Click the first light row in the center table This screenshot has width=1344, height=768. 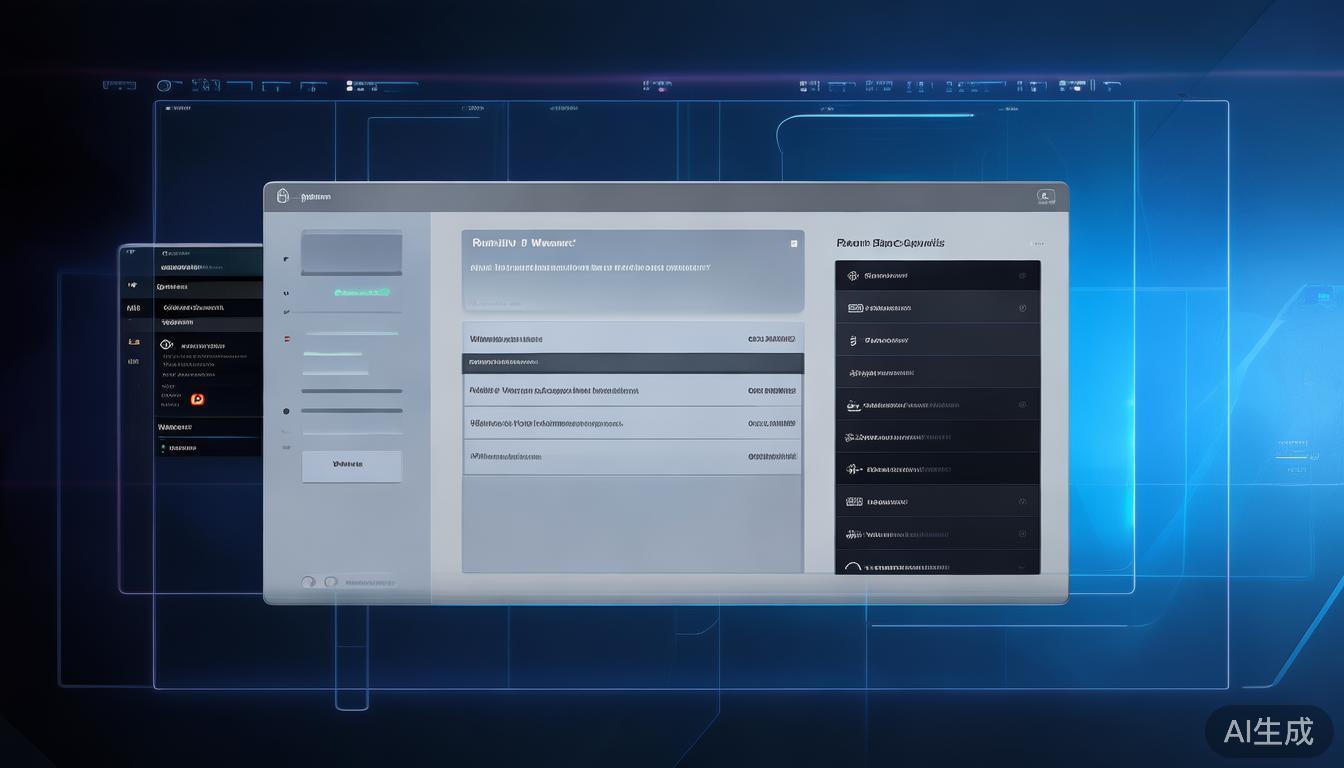(632, 339)
